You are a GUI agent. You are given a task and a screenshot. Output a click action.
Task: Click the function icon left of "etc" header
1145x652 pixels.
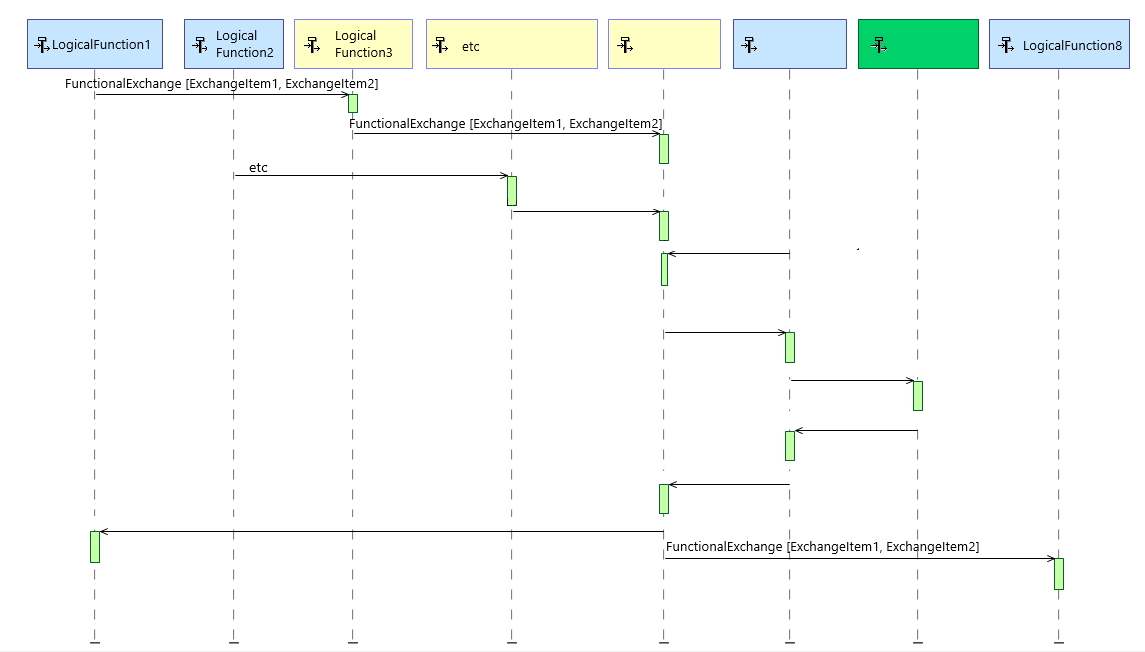[x=440, y=45]
